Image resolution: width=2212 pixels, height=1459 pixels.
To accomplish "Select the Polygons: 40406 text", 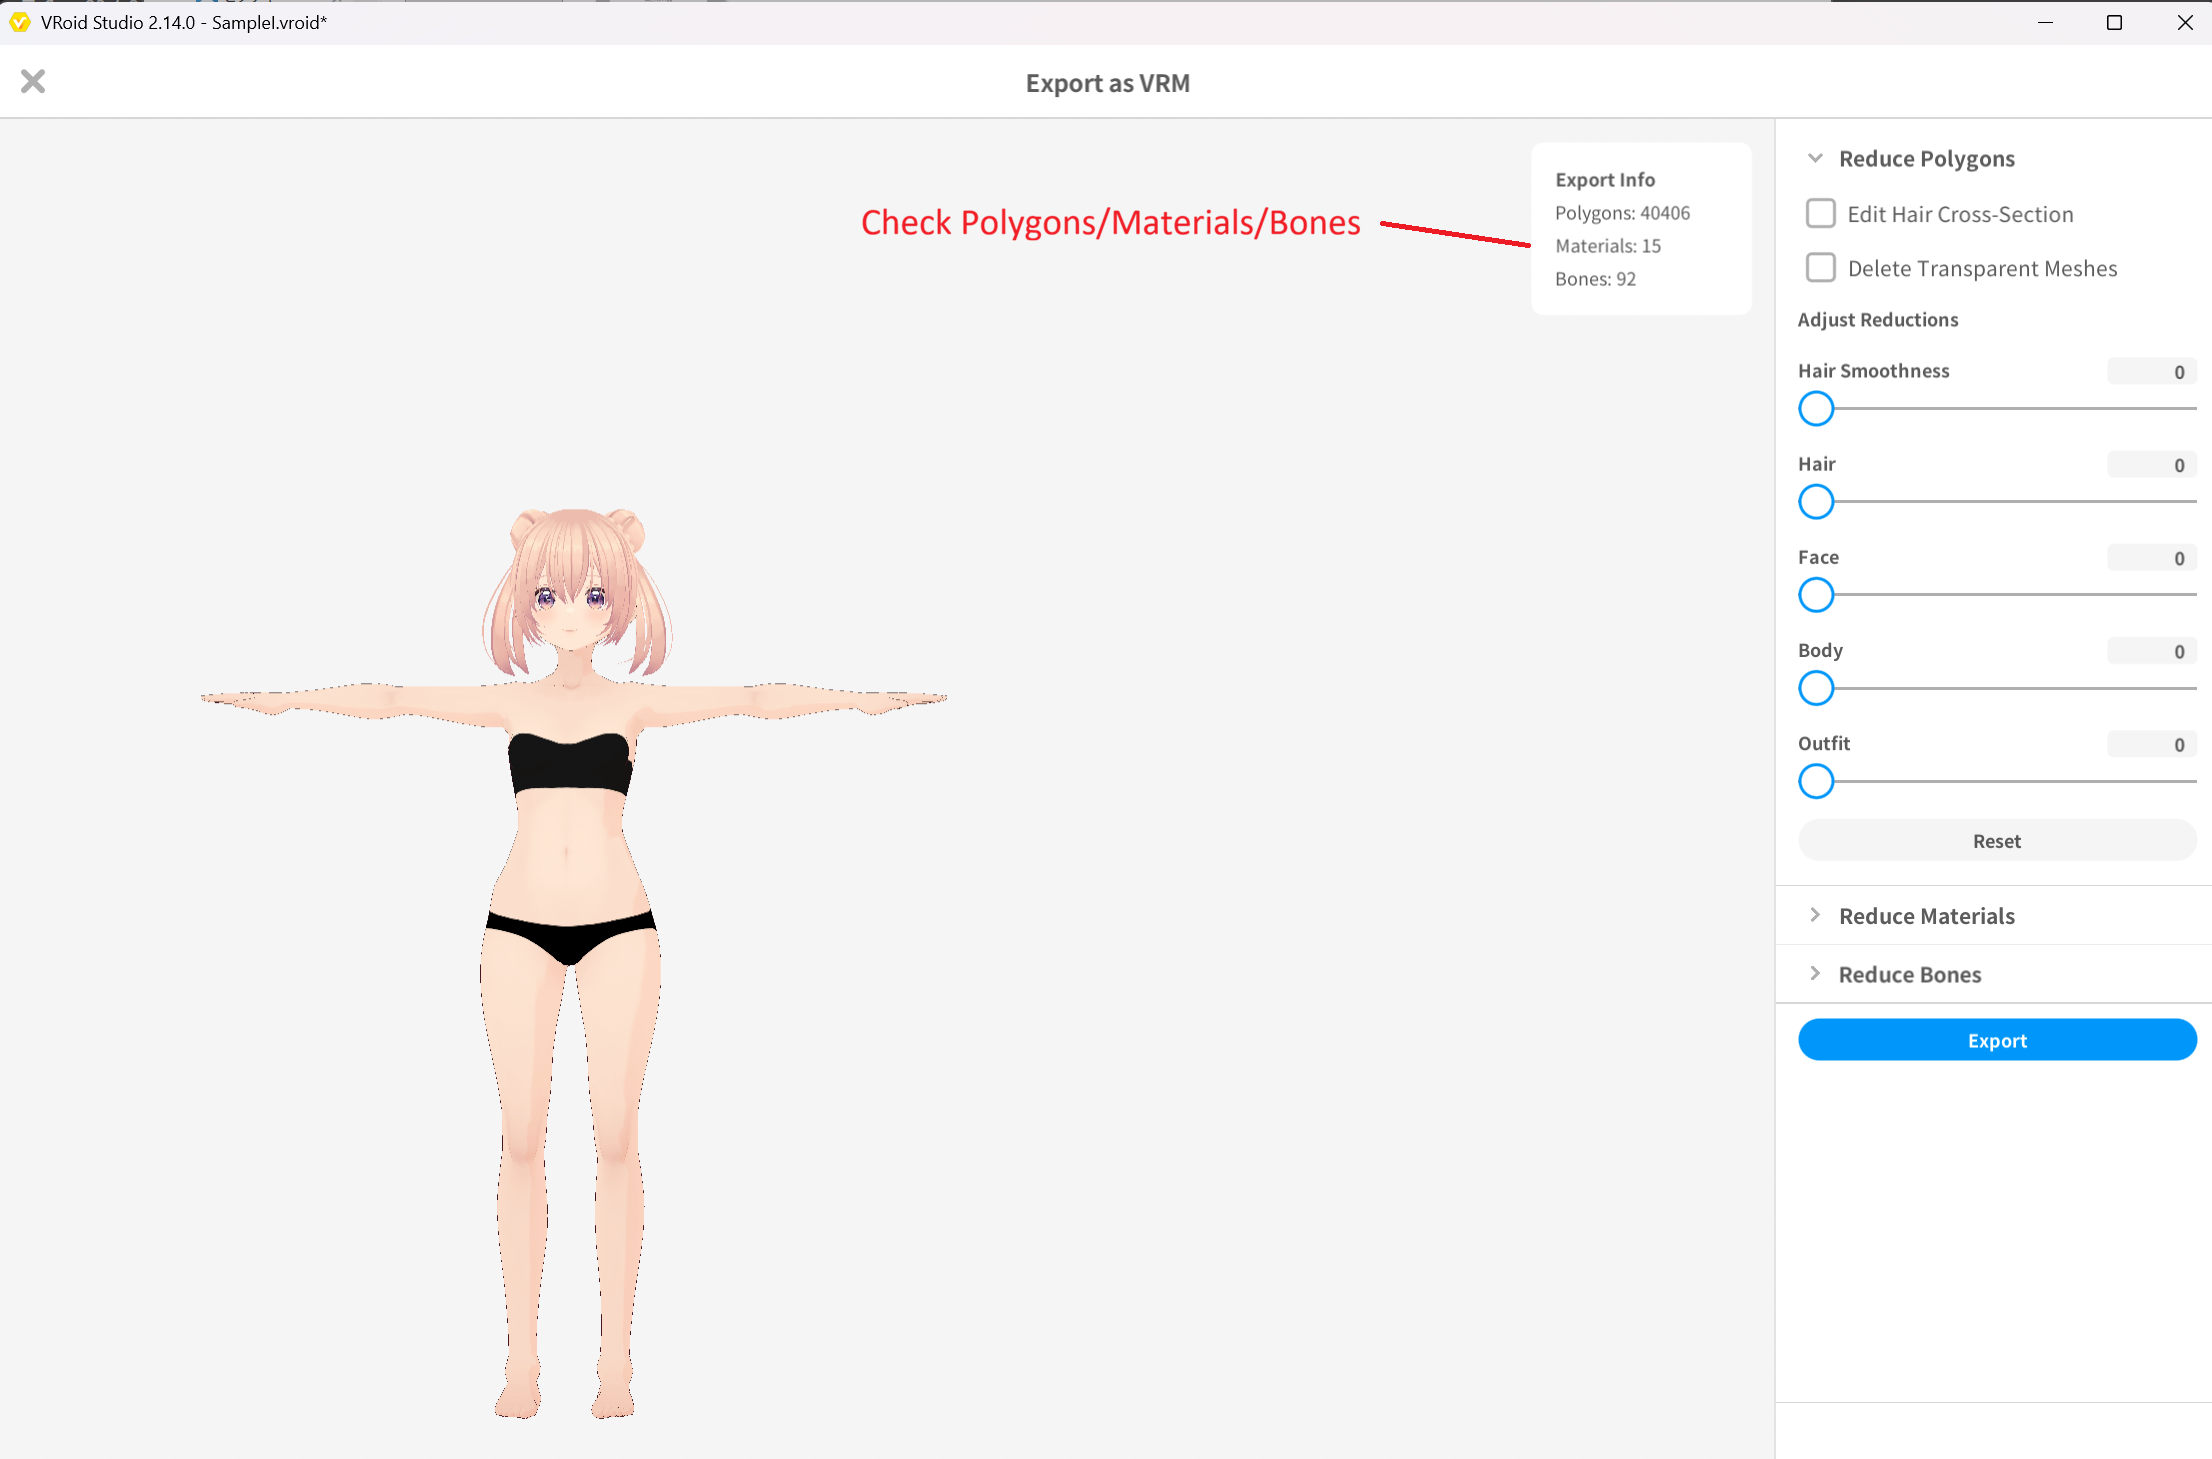I will click(1622, 213).
